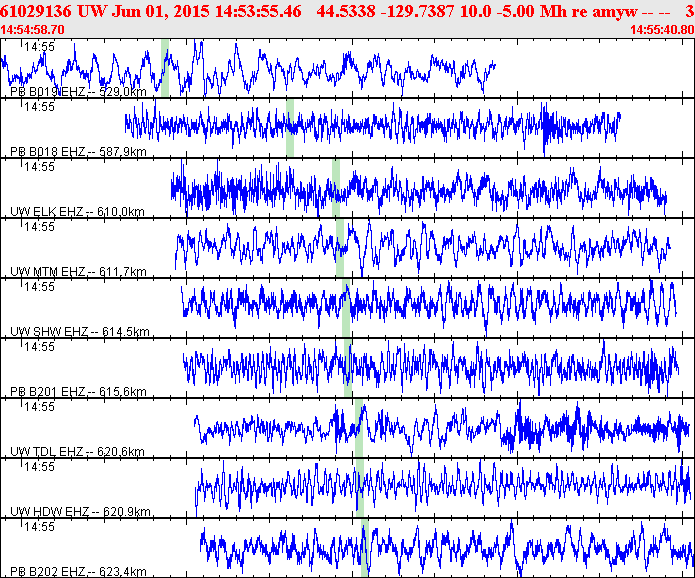The image size is (695, 578).
Task: Click the 14:55 tick label on UW ELK panel
Action: point(39,167)
